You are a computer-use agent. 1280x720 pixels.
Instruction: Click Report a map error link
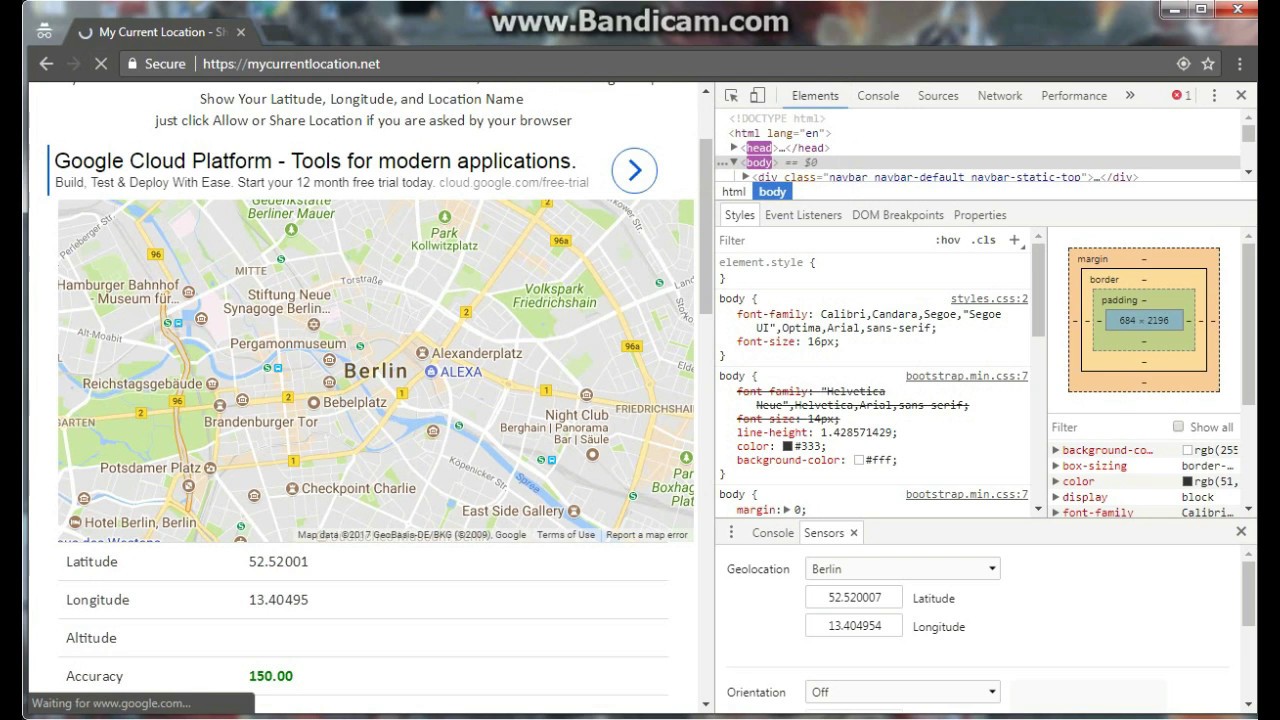tap(647, 535)
